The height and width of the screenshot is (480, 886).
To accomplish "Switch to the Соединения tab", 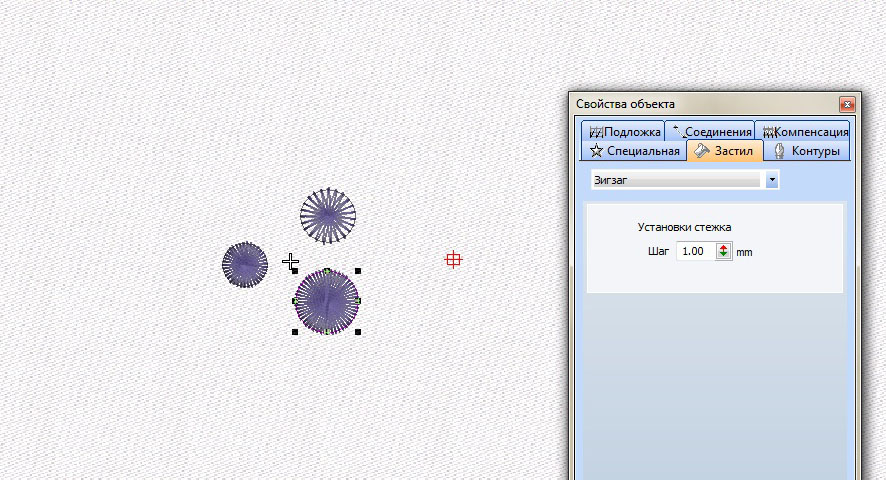I will click(x=710, y=132).
